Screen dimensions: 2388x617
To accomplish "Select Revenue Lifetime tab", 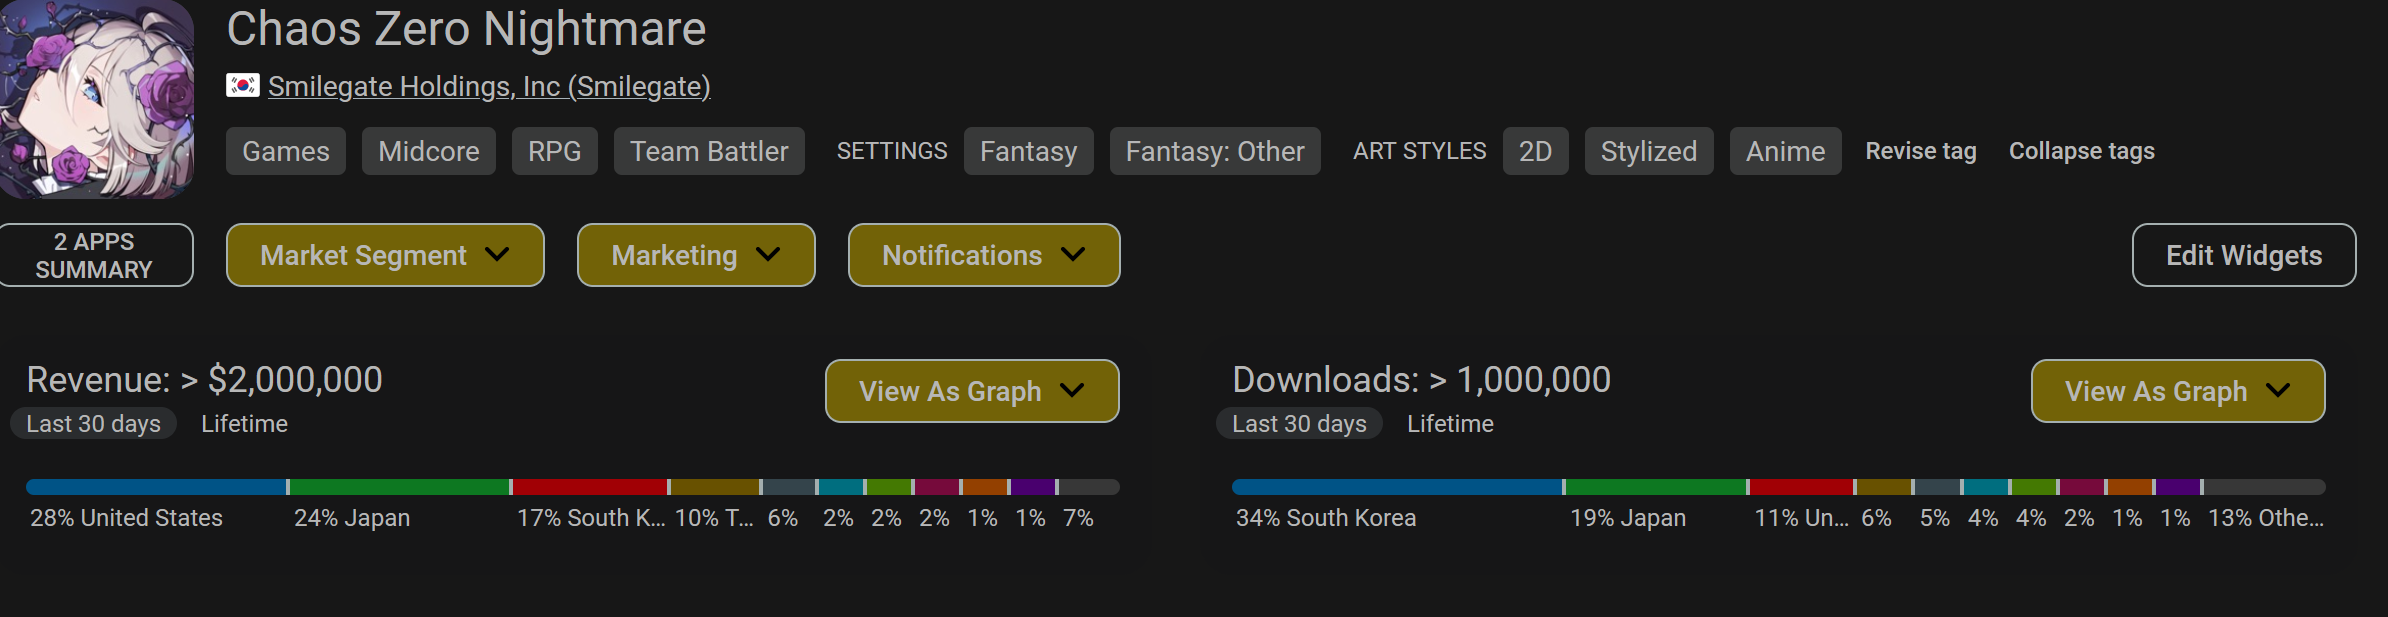I will pos(245,424).
